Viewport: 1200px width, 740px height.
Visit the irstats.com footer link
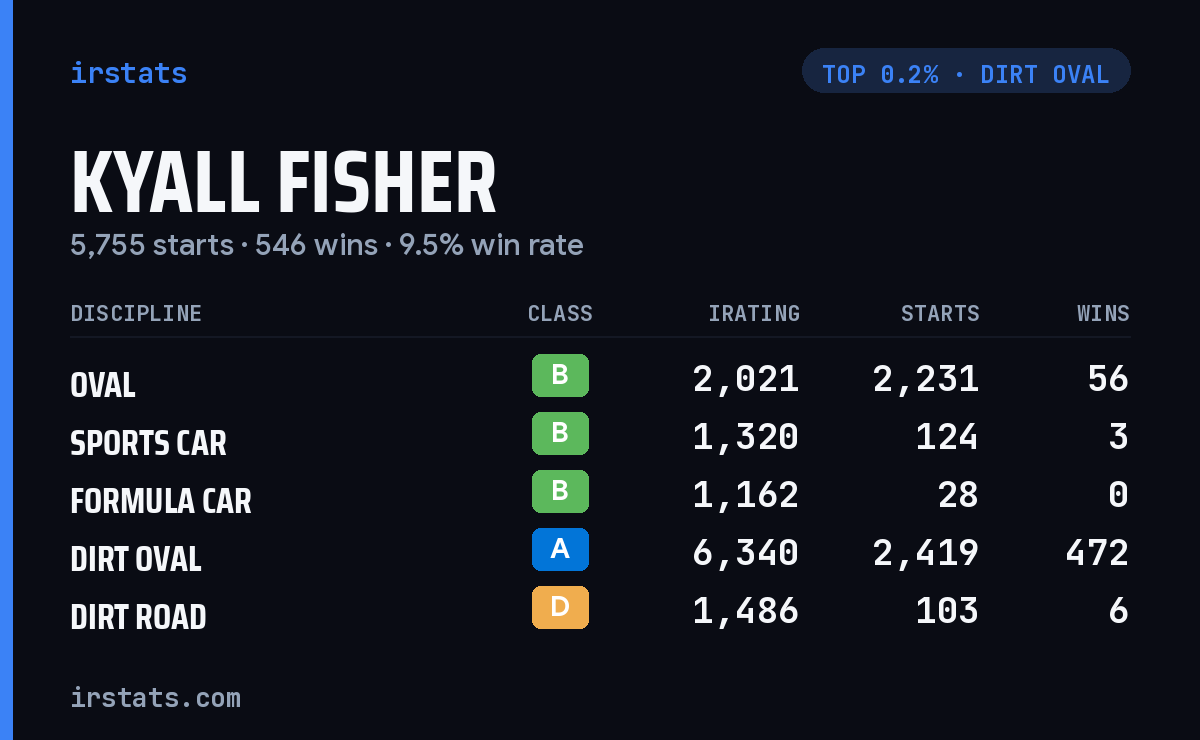[155, 697]
